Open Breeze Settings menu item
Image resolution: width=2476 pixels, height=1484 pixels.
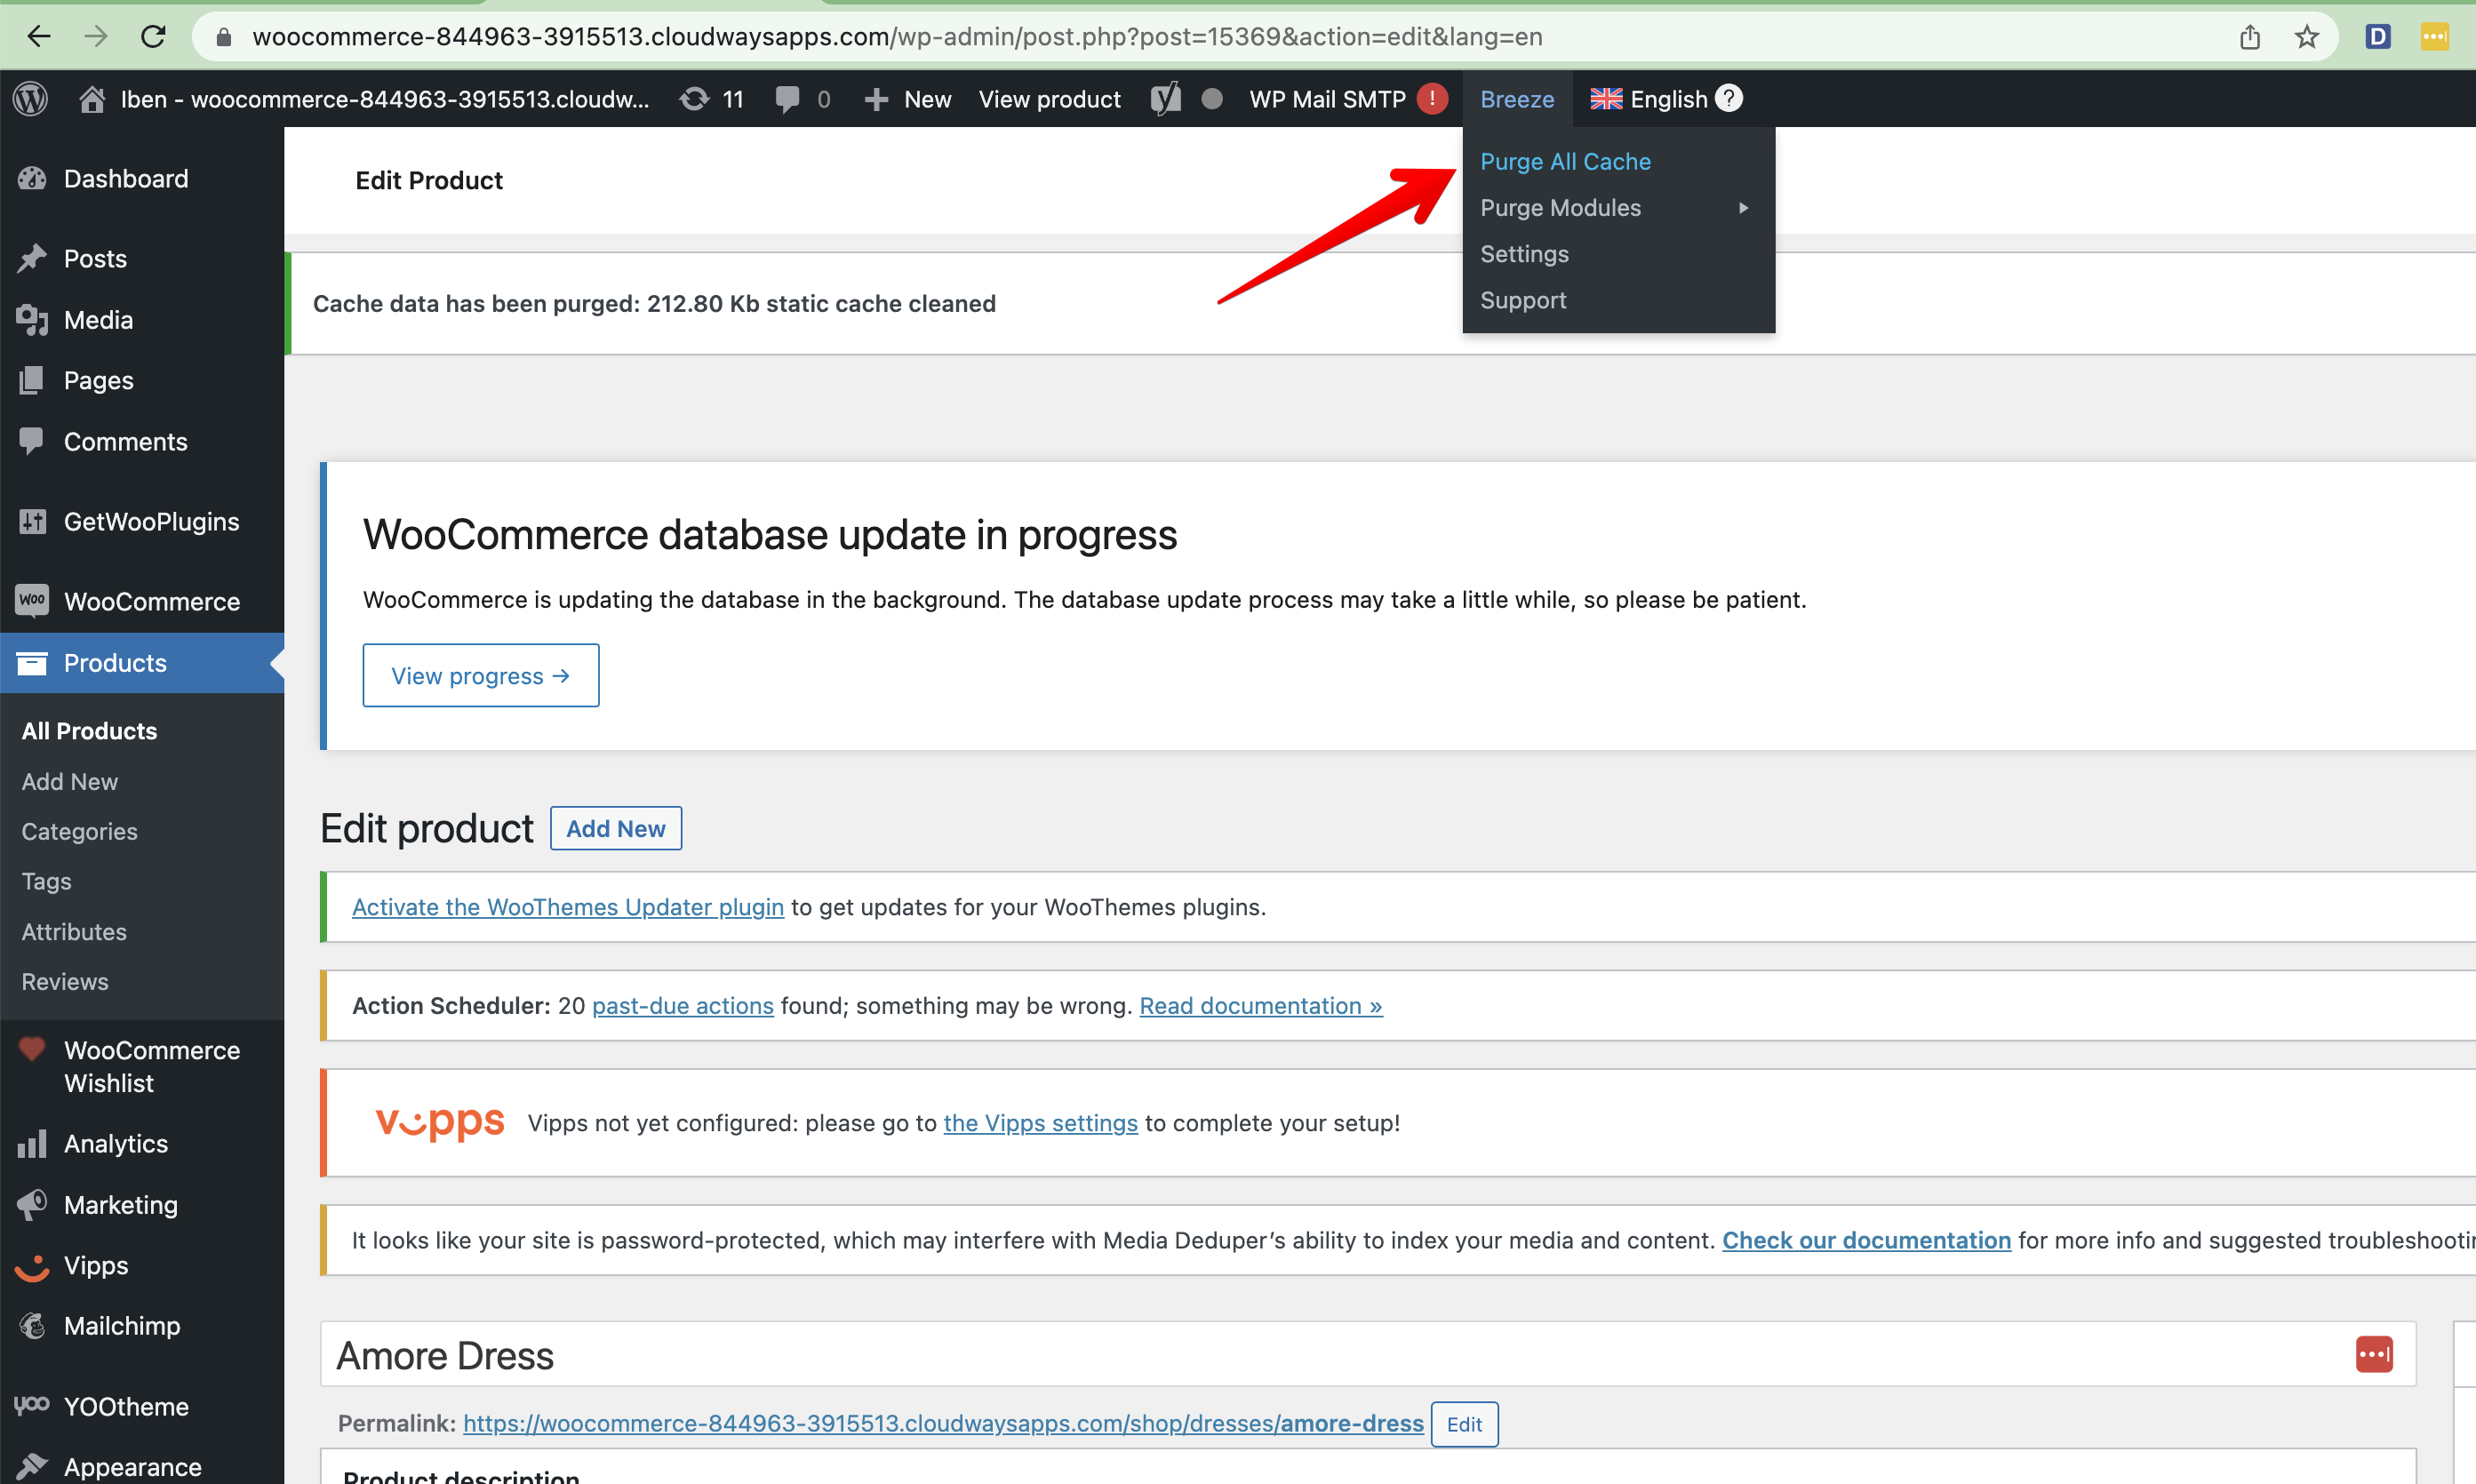coord(1524,254)
